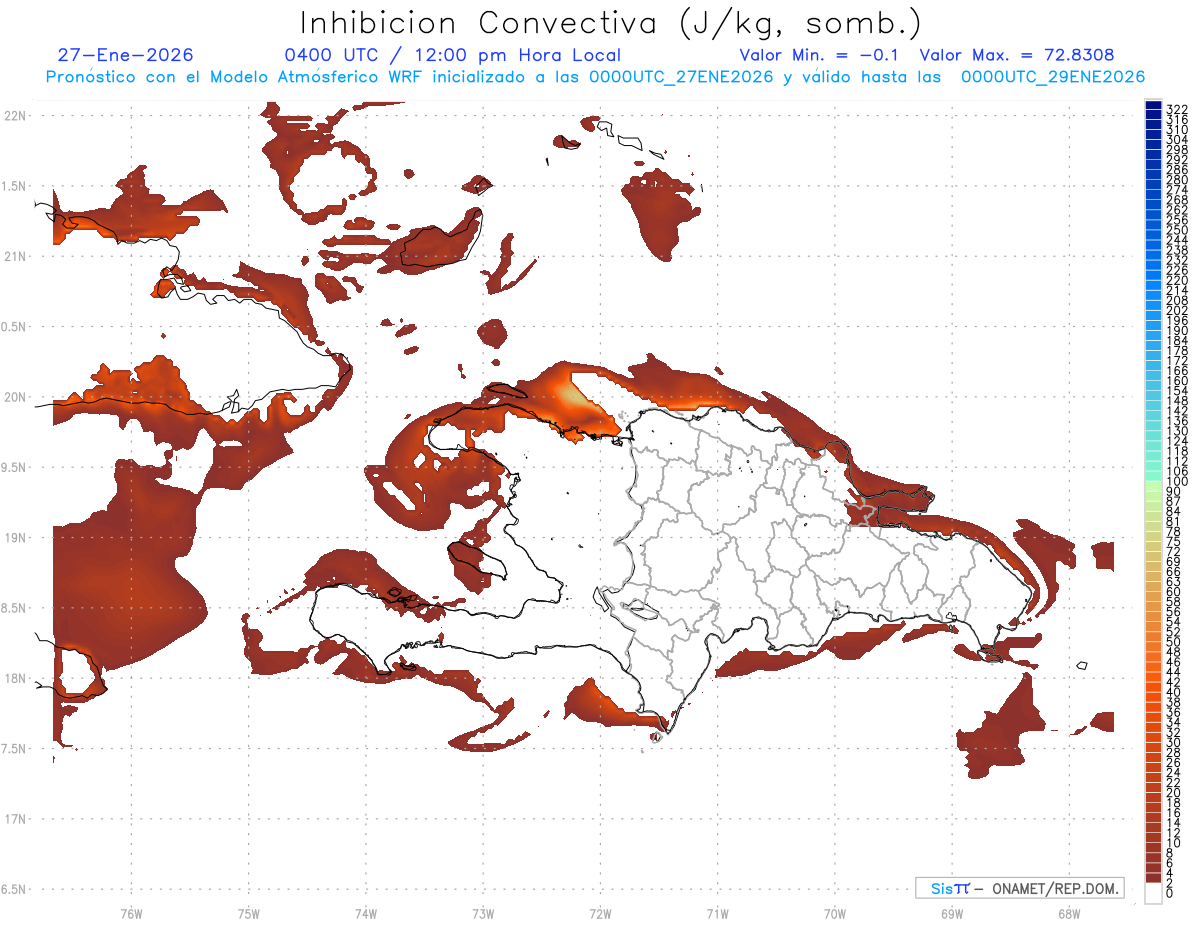Click the dark navy swatch atop the colorbar
This screenshot has height=927, width=1200.
pyautogui.click(x=1153, y=106)
